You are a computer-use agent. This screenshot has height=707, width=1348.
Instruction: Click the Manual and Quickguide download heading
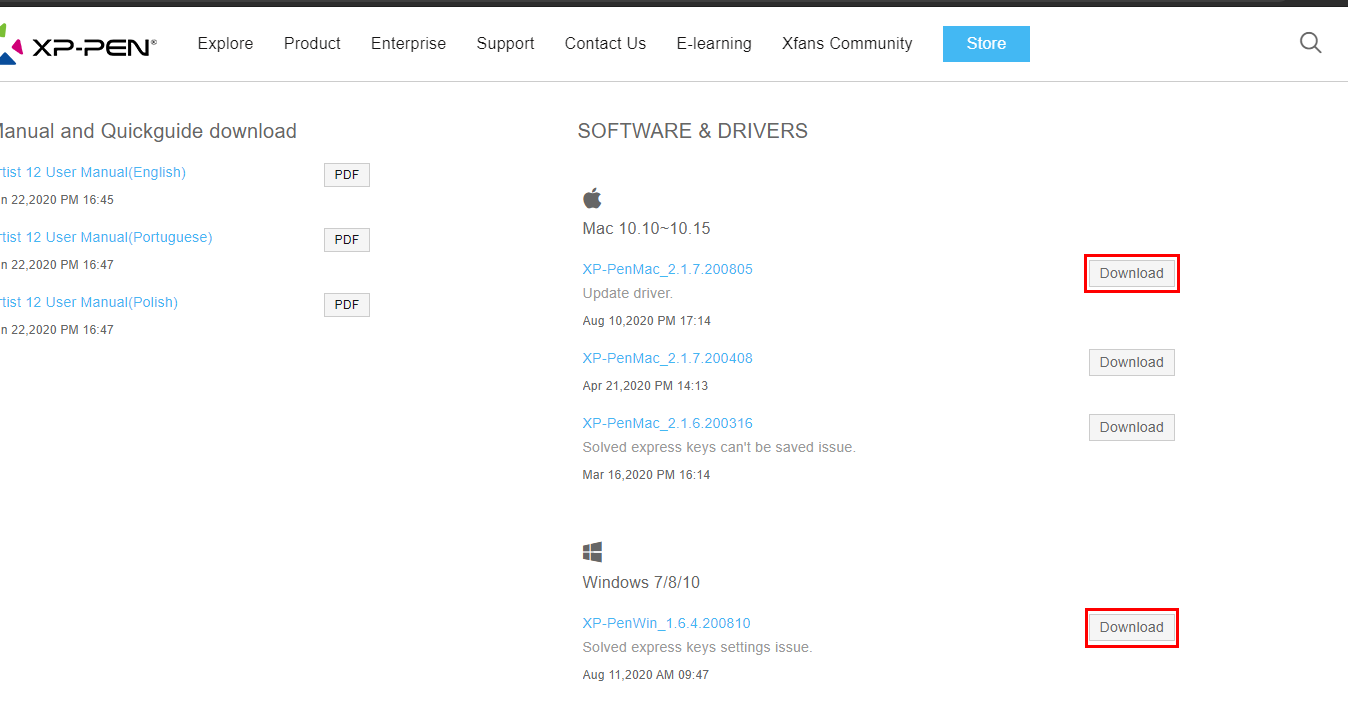(148, 131)
